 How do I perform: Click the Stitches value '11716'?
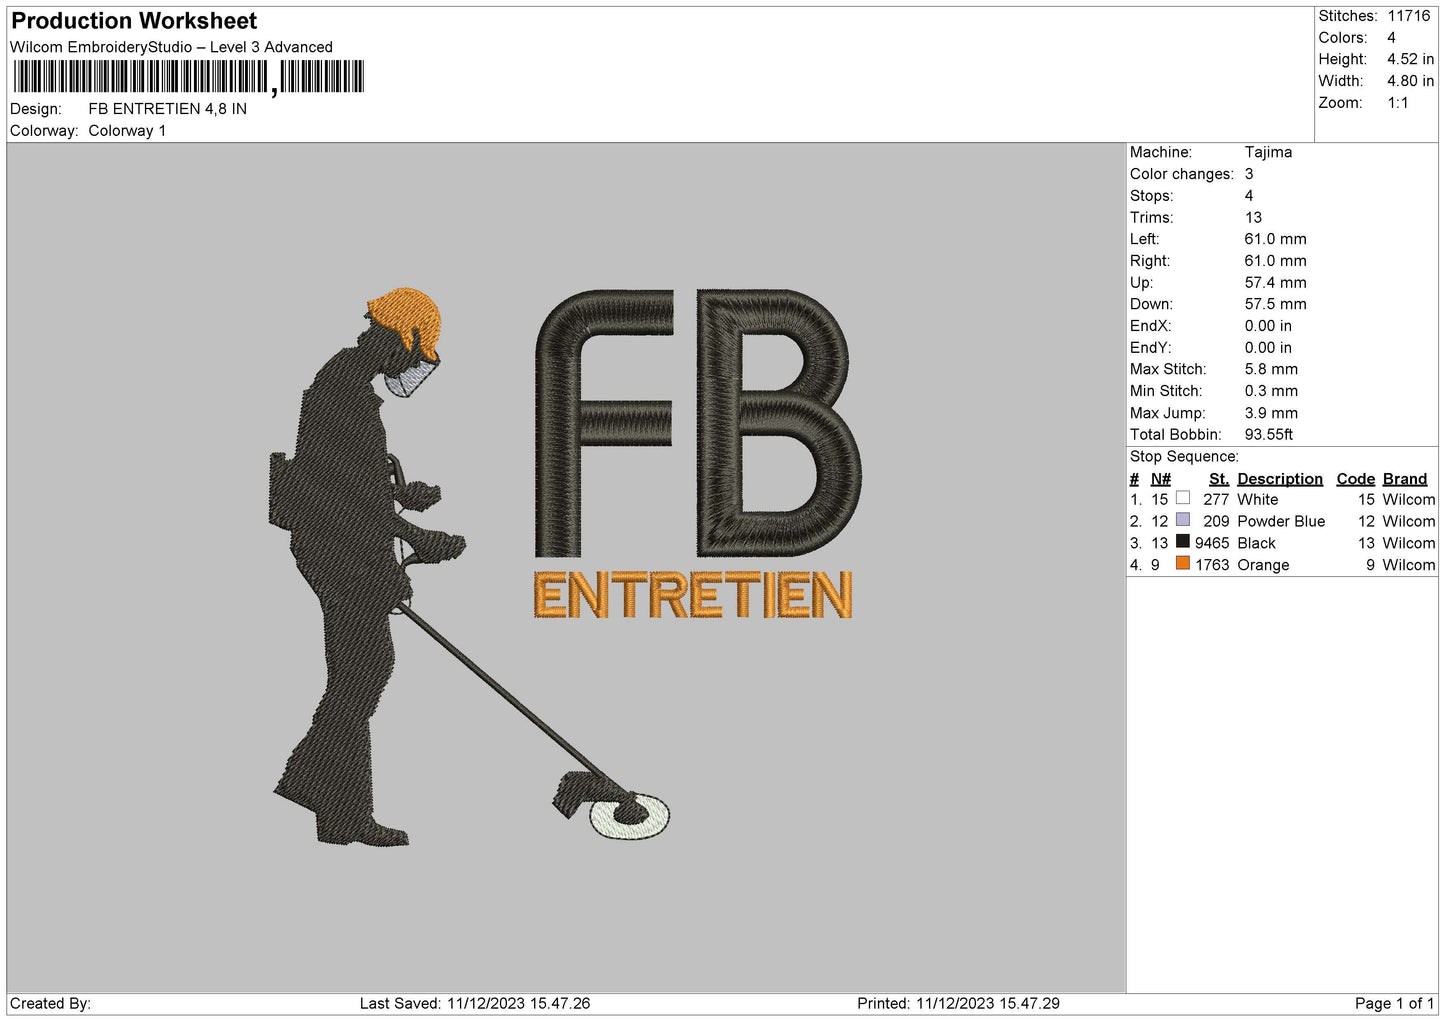[1409, 16]
